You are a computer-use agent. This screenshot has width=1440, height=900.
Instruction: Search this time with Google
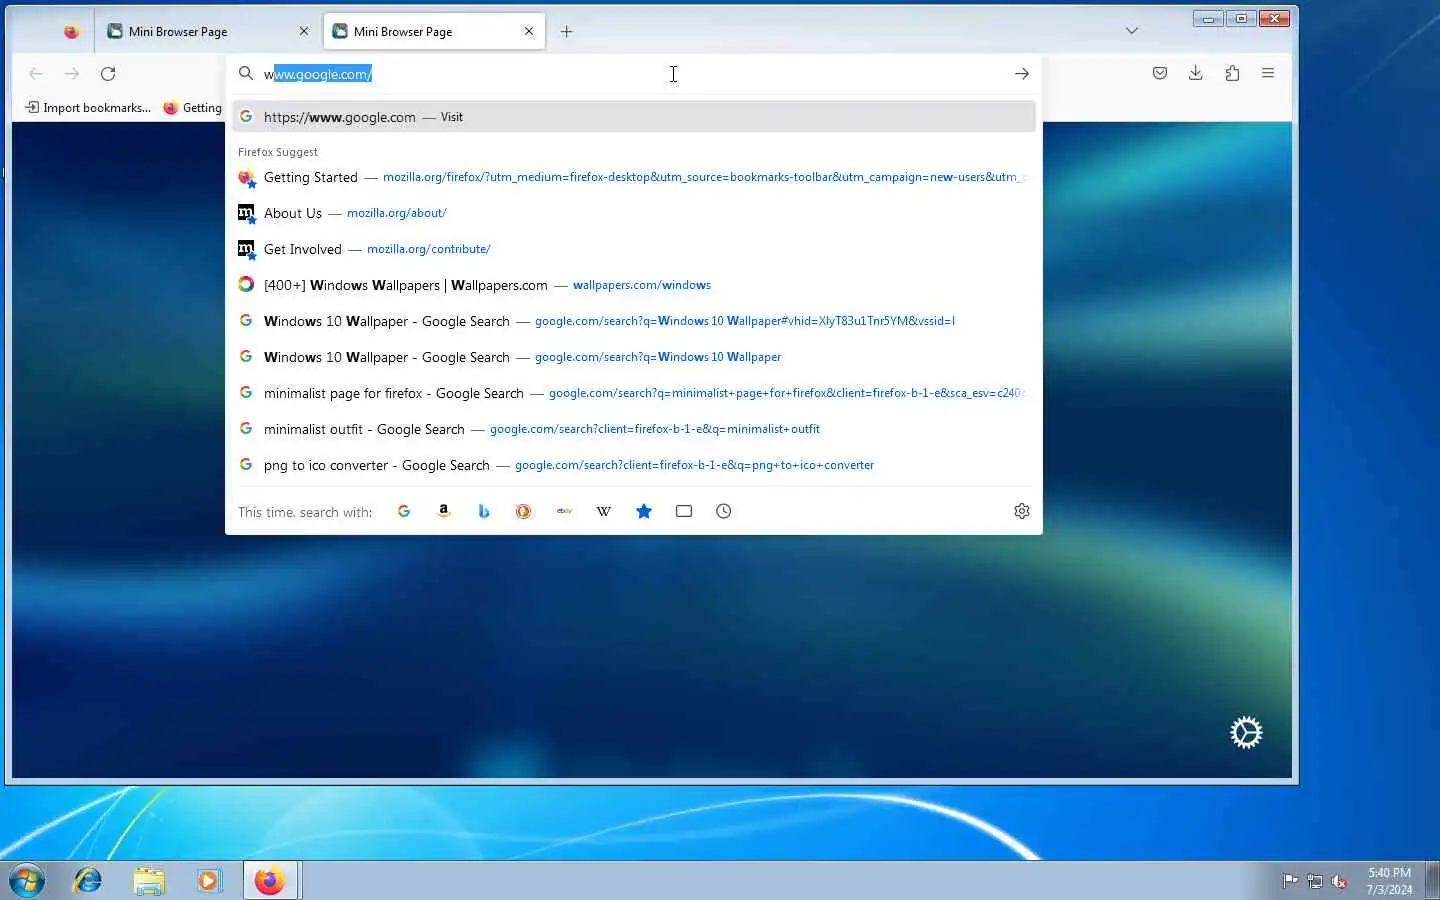(404, 511)
